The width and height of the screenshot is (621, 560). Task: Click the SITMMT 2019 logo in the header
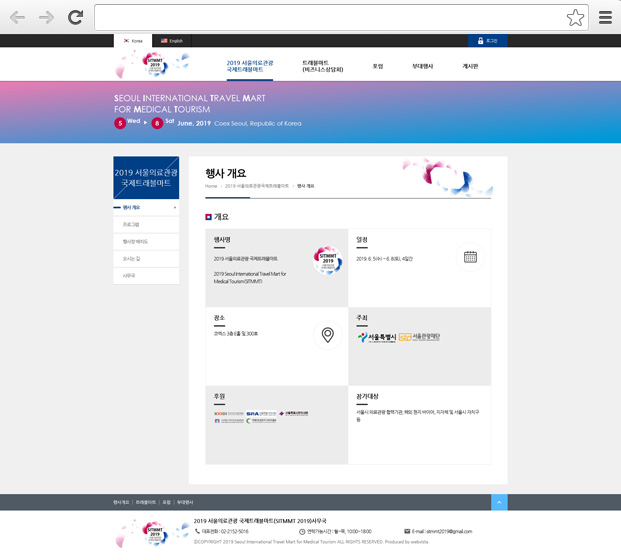(x=153, y=64)
